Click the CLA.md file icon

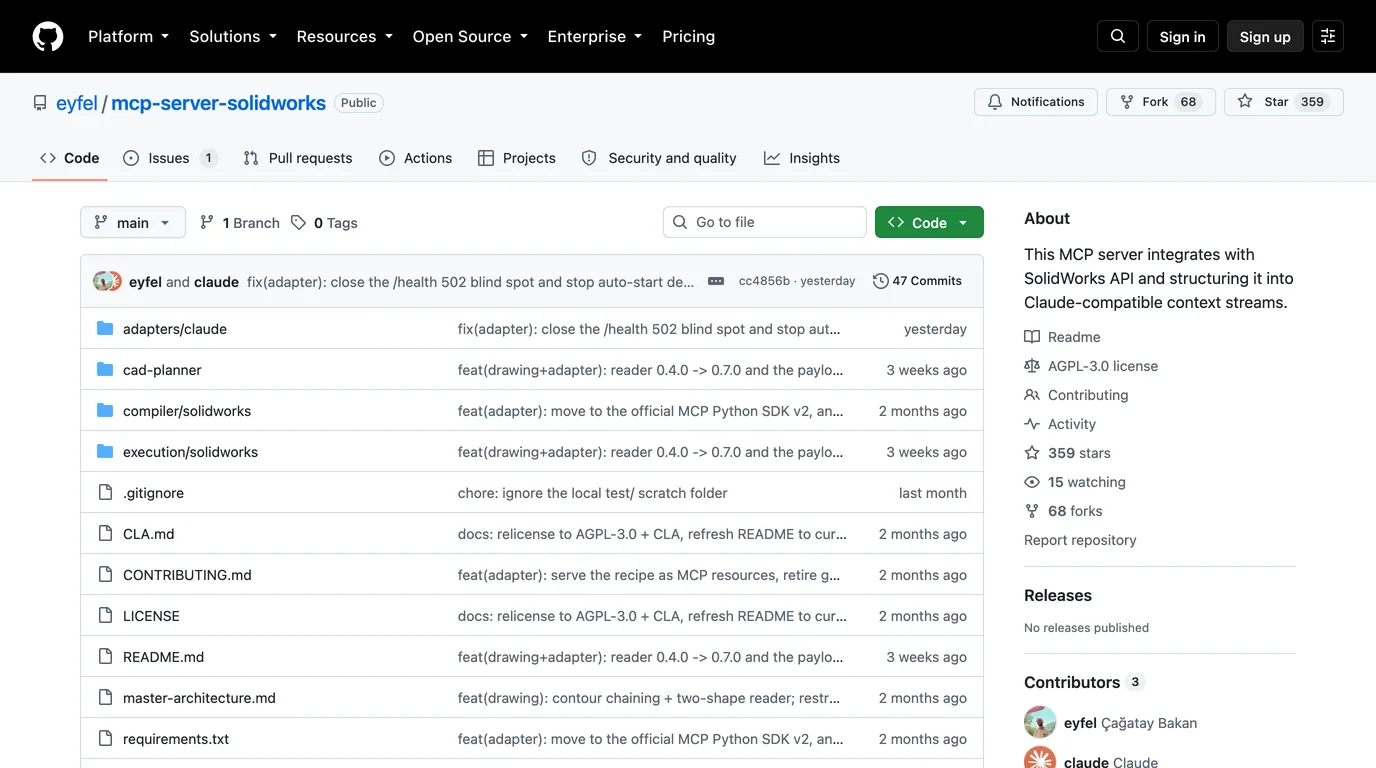(105, 533)
